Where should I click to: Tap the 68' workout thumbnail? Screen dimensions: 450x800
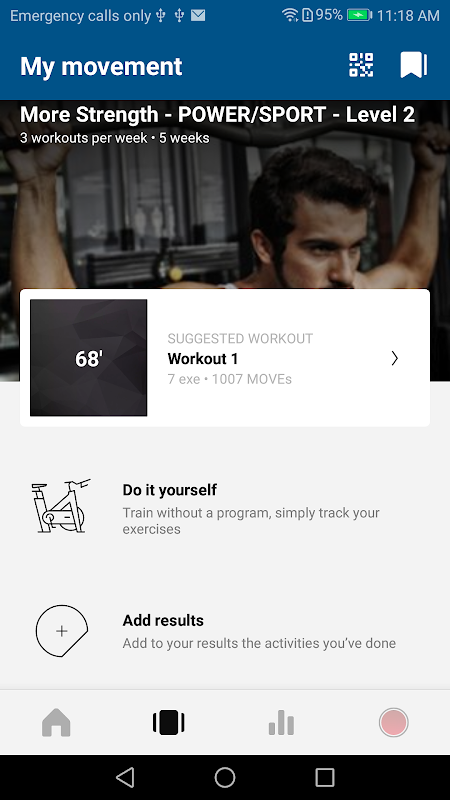click(x=89, y=358)
